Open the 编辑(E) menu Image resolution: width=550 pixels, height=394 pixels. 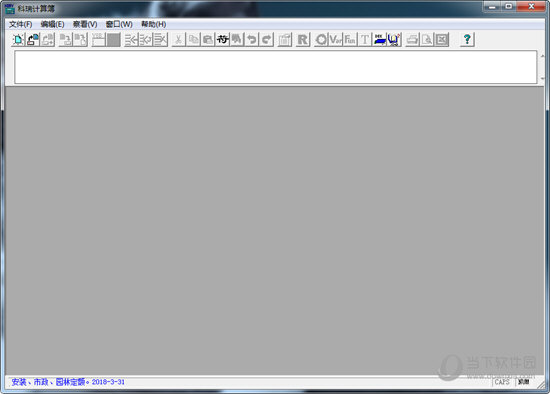(x=53, y=24)
